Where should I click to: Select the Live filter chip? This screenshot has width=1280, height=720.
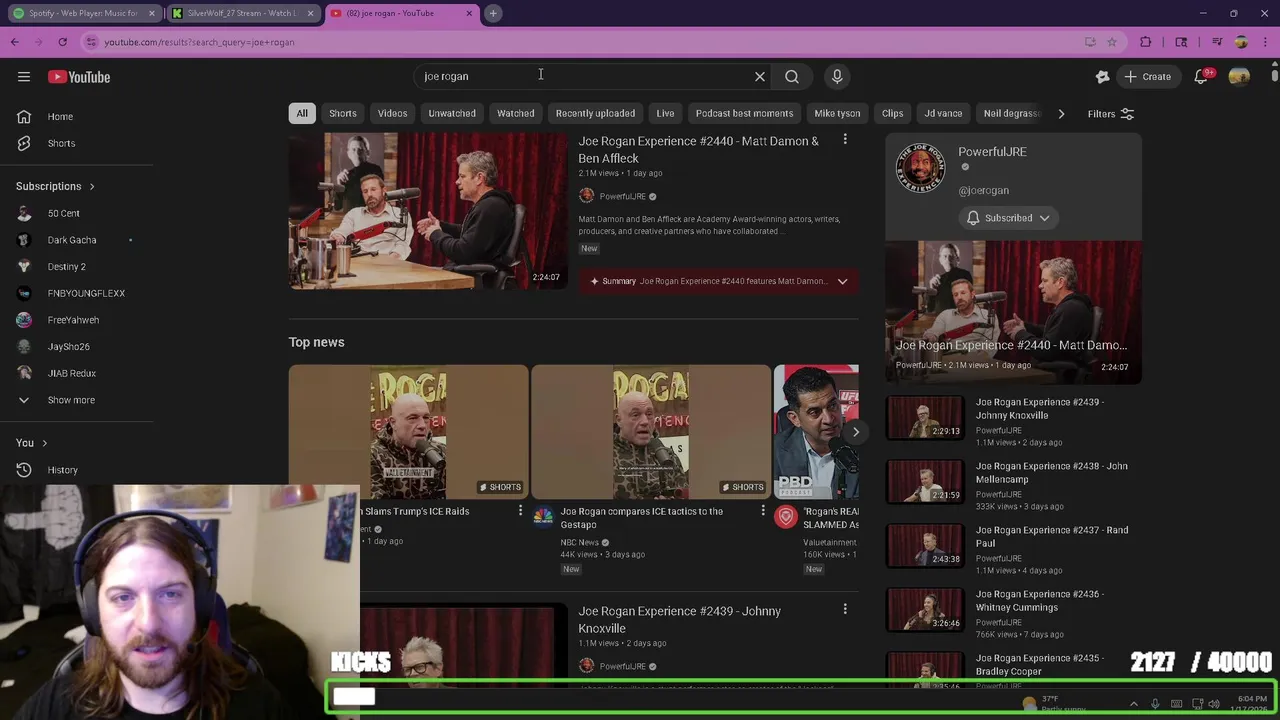[665, 113]
